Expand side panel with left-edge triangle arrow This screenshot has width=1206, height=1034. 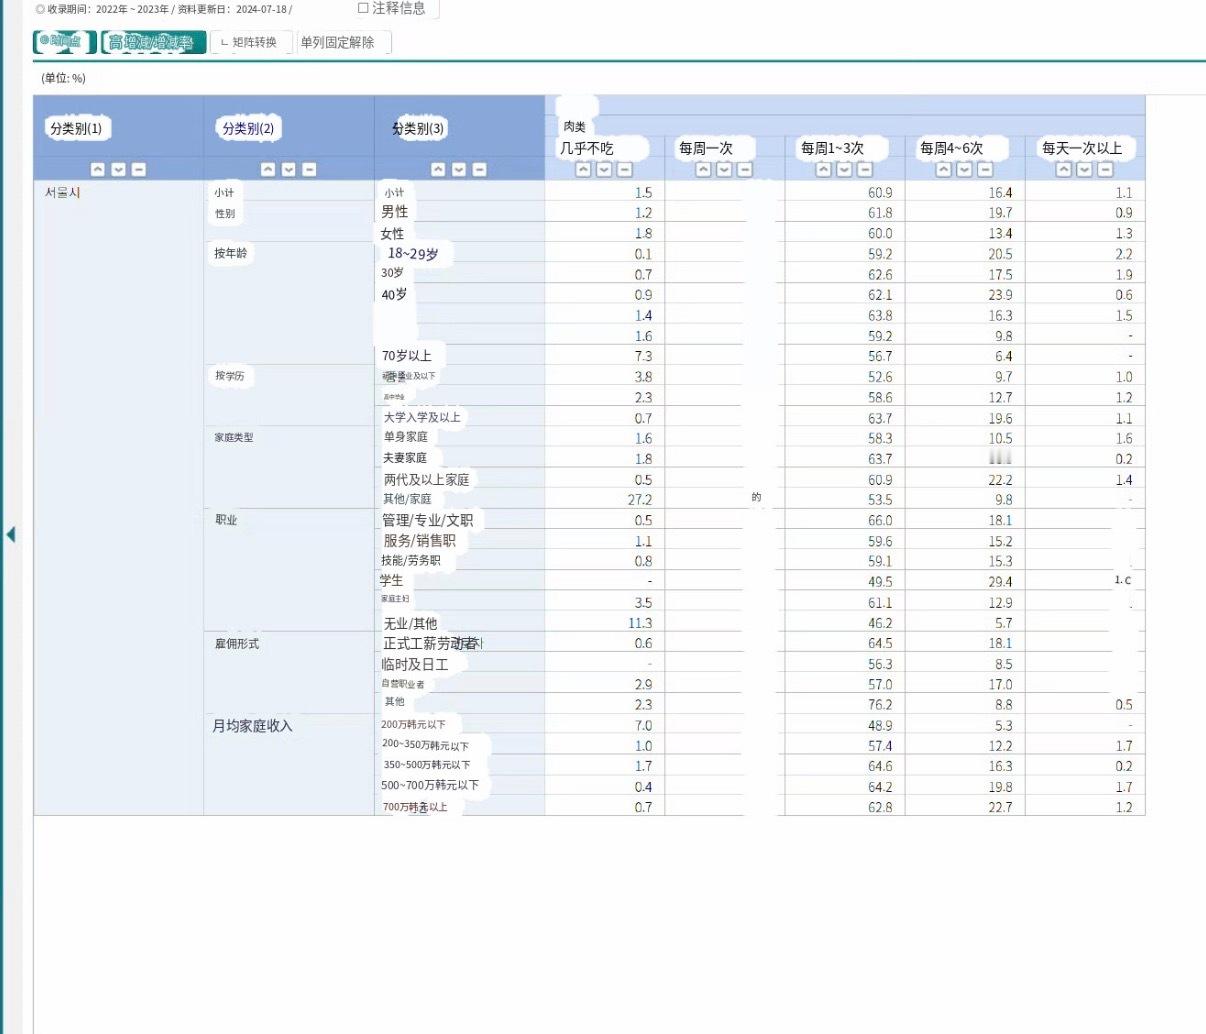11,534
